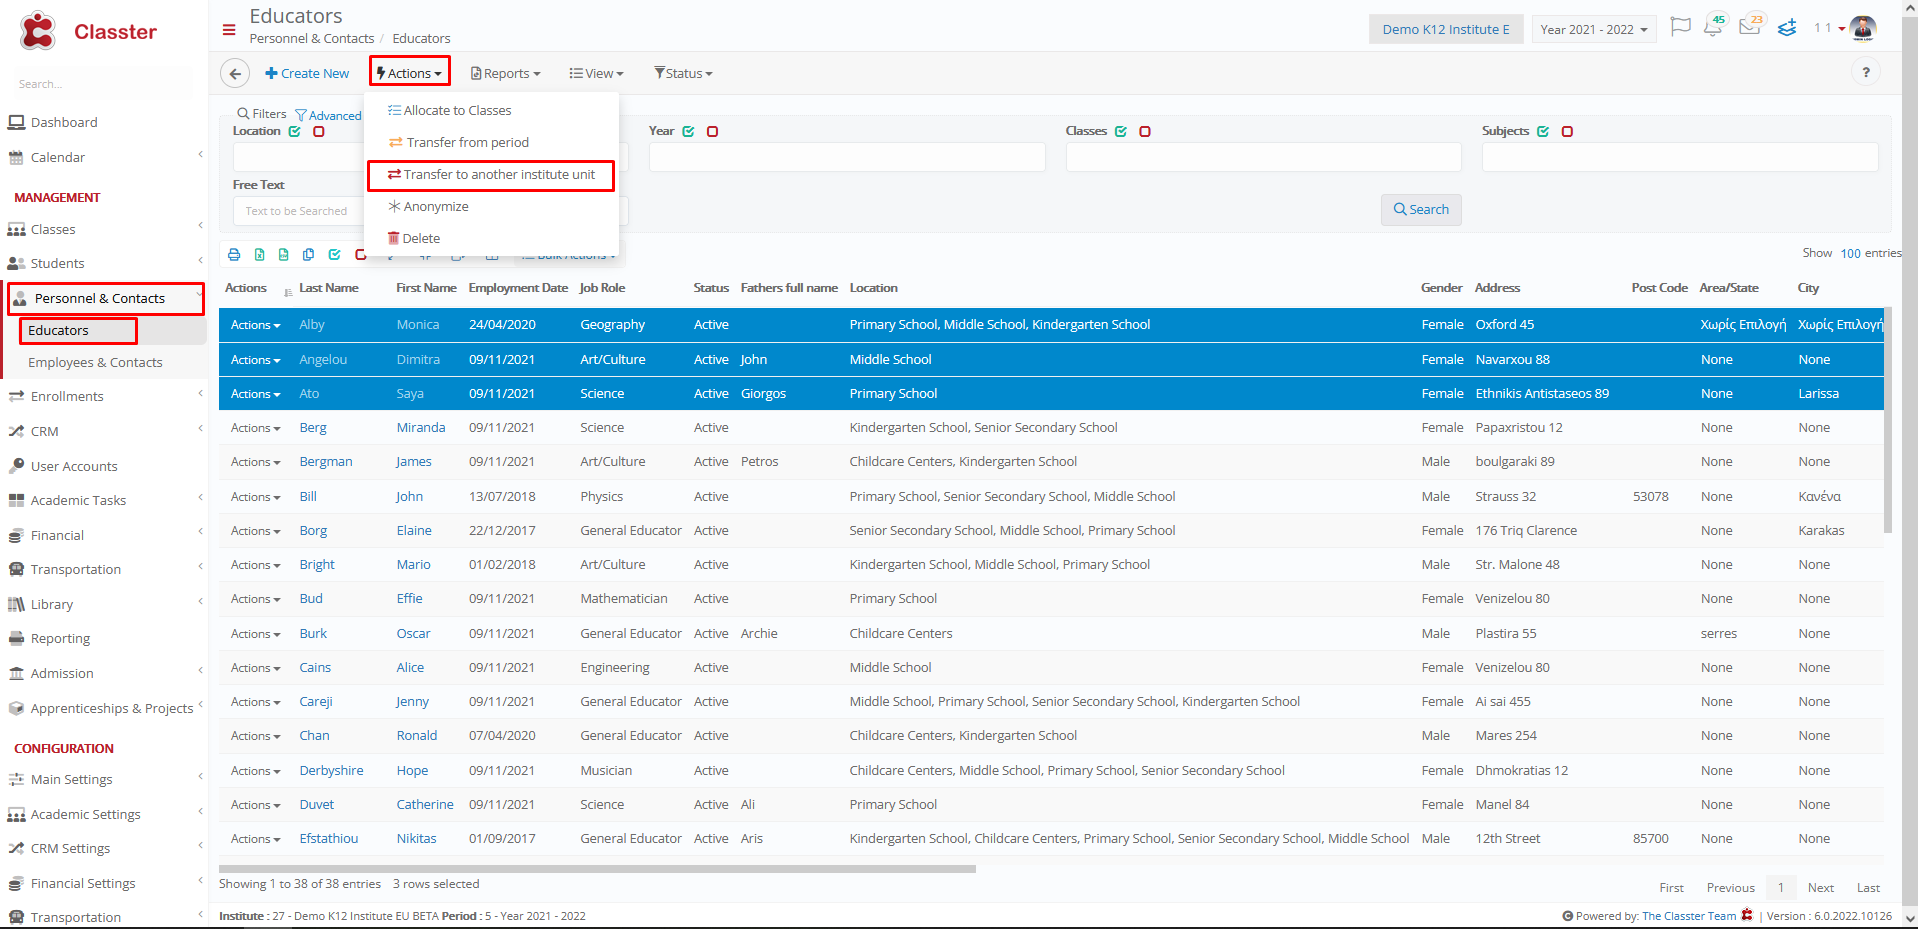This screenshot has width=1918, height=929.
Task: Open messages envelope with 23 badge
Action: [1750, 26]
